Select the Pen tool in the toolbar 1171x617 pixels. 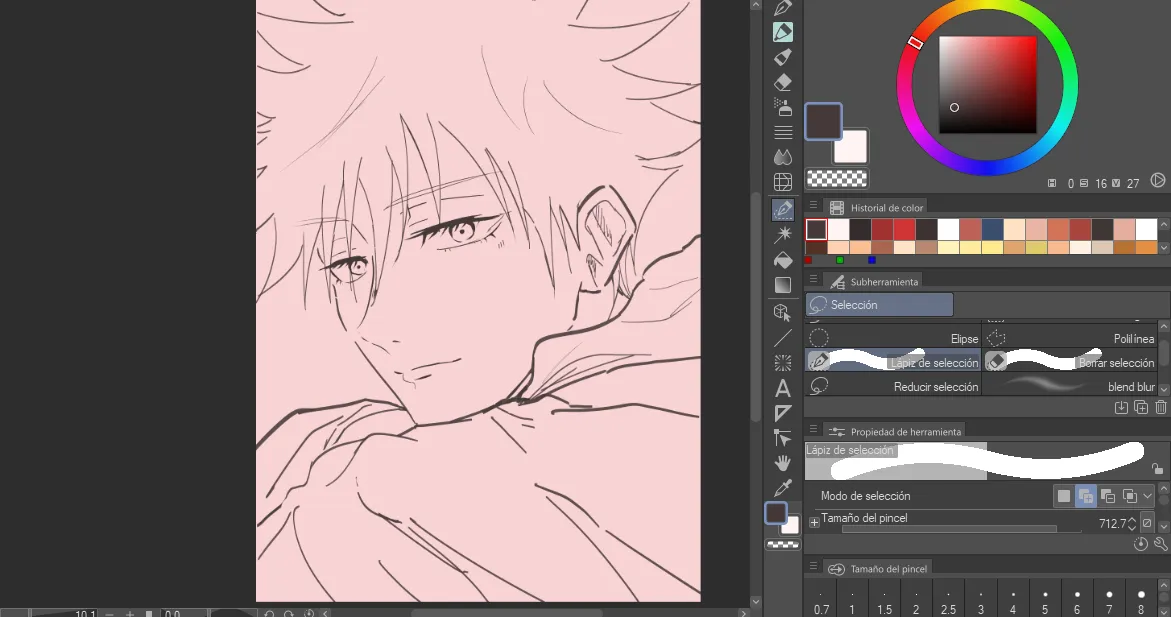point(783,7)
